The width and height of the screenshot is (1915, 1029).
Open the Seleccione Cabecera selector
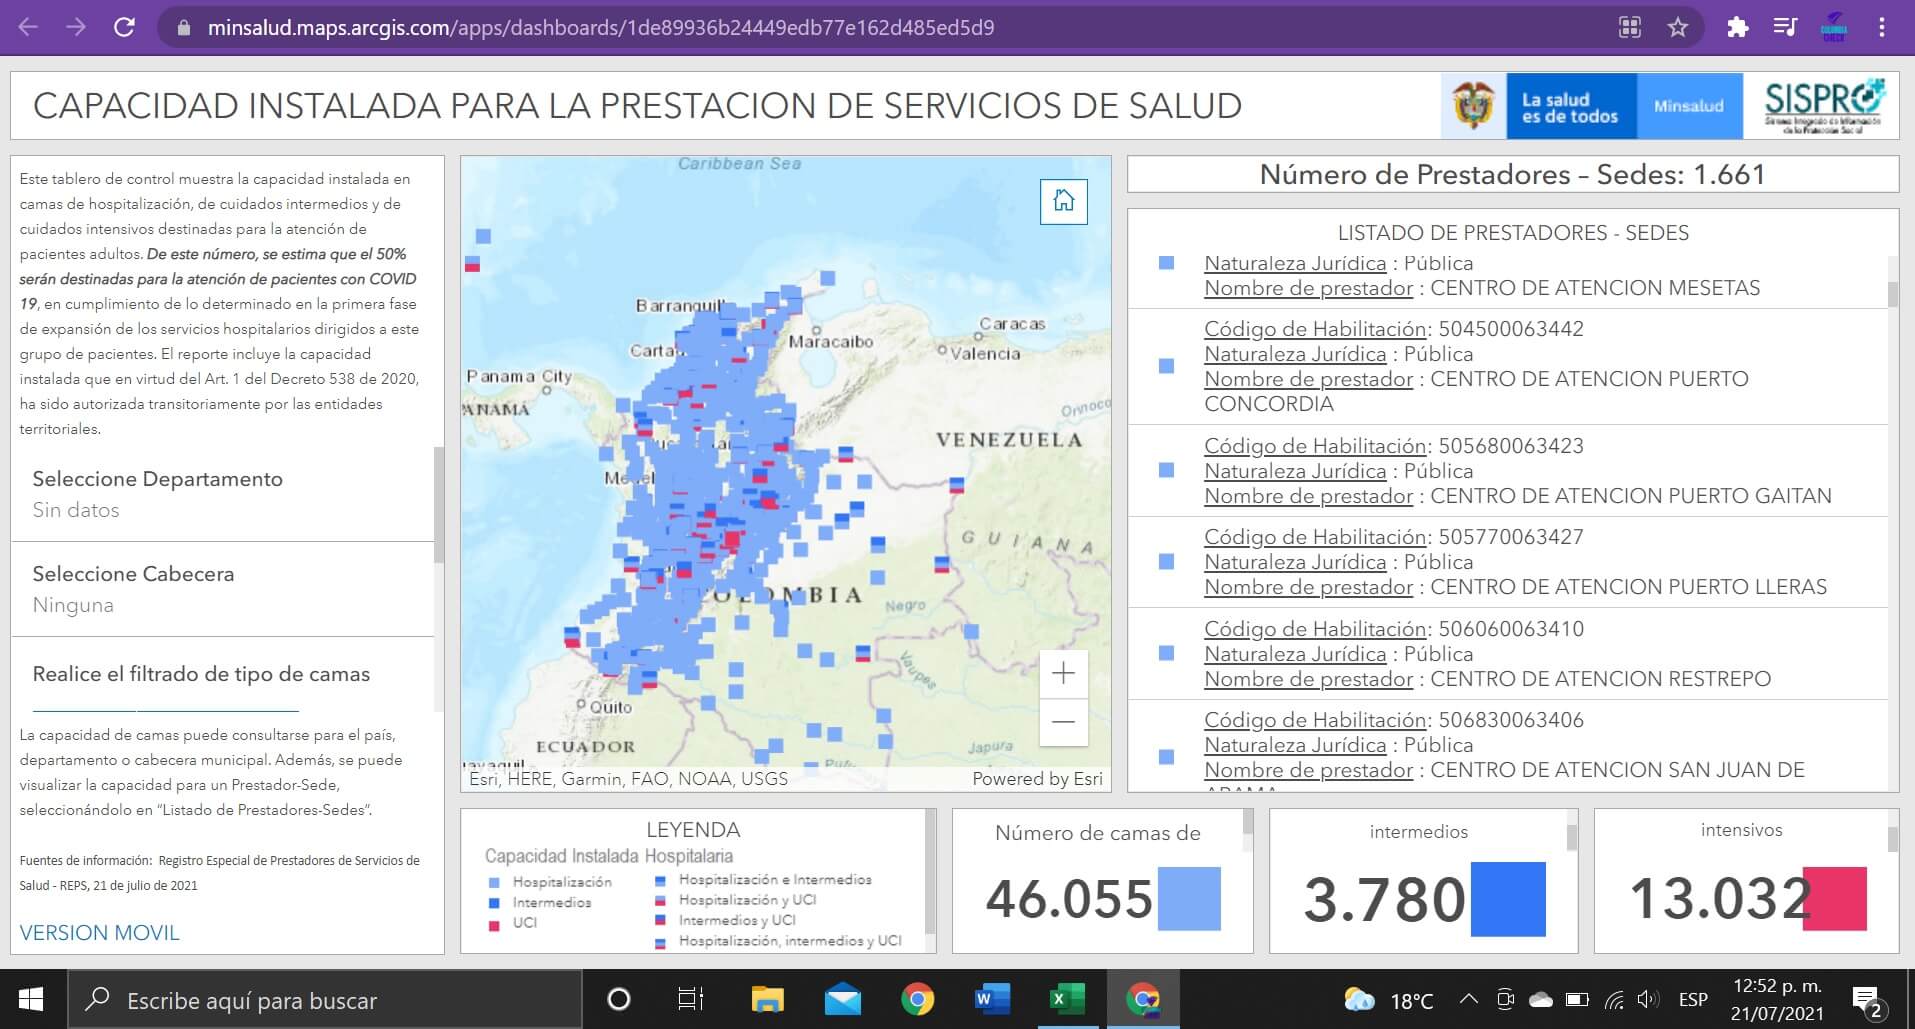(x=223, y=589)
